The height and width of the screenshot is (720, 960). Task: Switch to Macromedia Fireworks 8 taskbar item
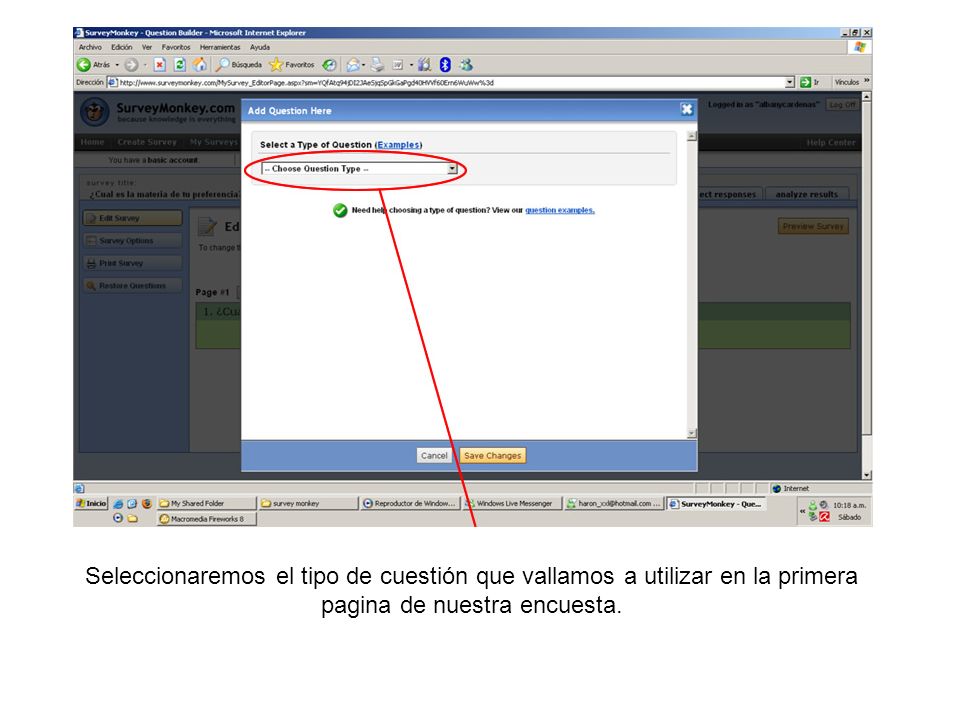click(x=206, y=519)
